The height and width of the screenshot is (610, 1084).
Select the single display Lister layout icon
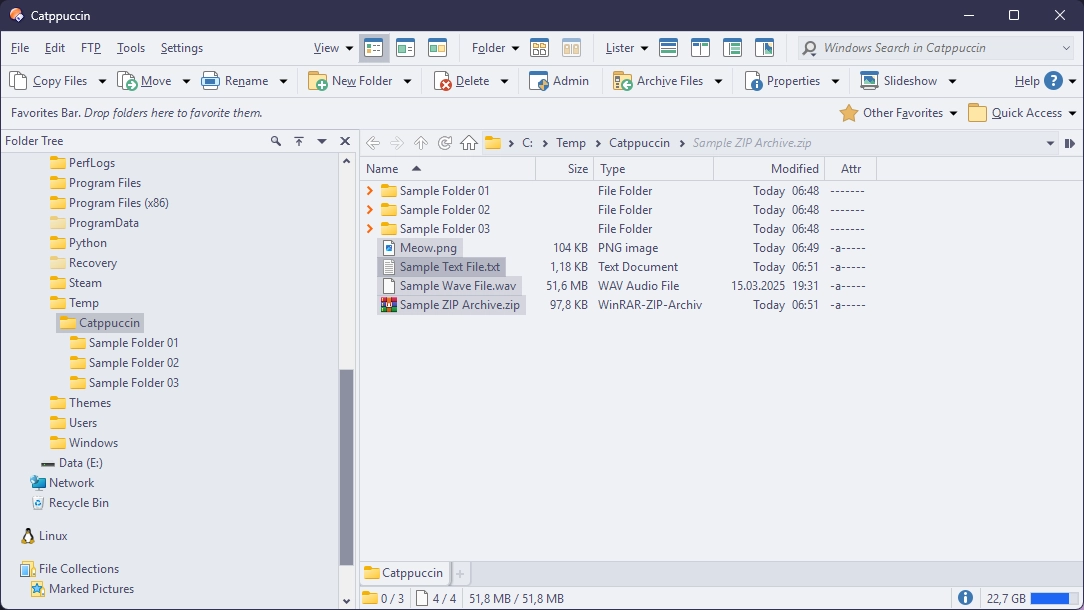pyautogui.click(x=669, y=48)
